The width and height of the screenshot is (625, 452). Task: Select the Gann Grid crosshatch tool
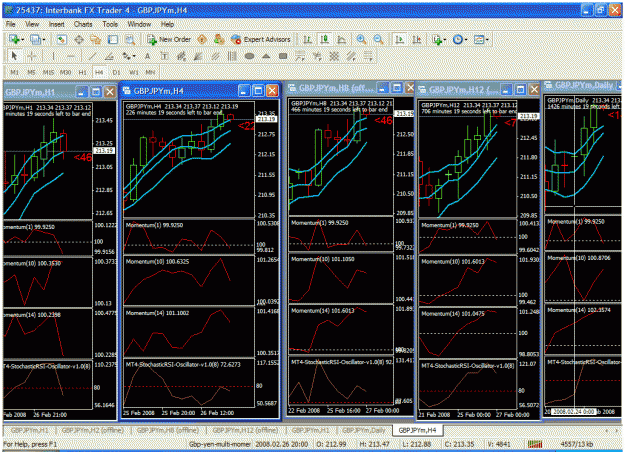click(x=334, y=56)
